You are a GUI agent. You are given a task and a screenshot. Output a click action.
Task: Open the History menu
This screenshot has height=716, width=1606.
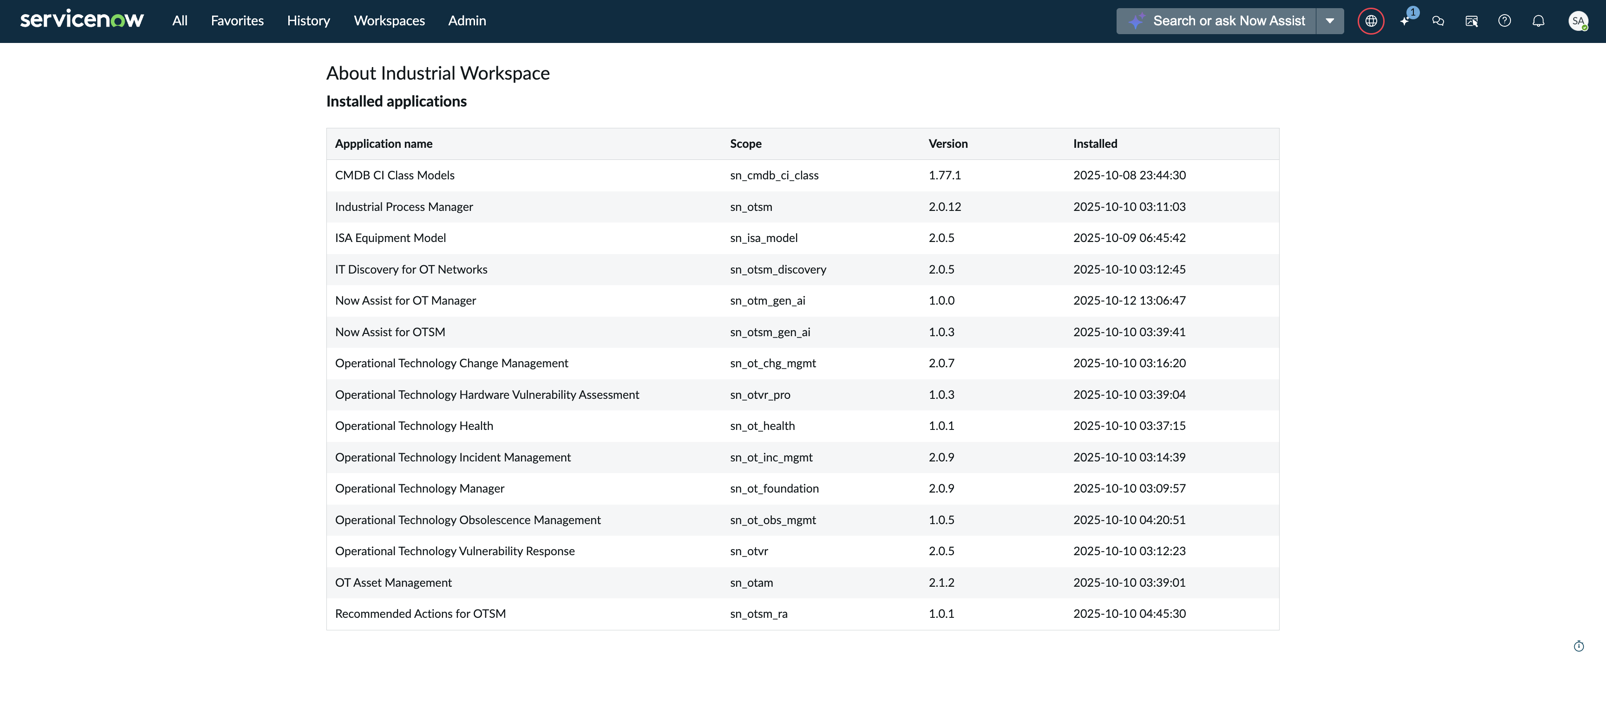[308, 21]
